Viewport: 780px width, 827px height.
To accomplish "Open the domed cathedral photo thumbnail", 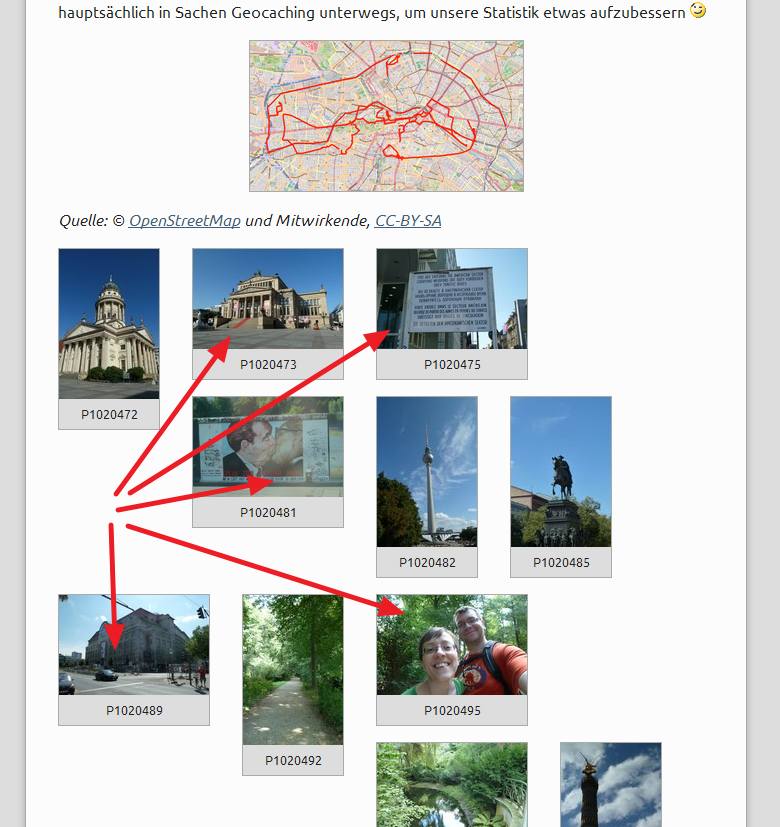I will point(109,323).
